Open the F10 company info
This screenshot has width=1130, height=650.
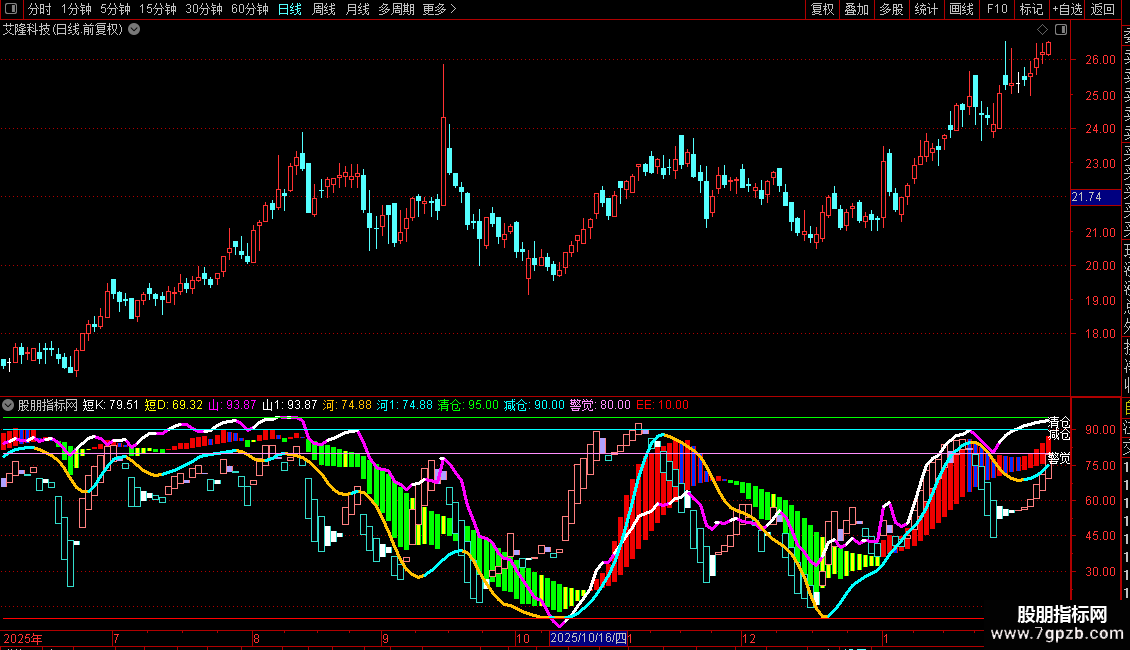pyautogui.click(x=997, y=10)
